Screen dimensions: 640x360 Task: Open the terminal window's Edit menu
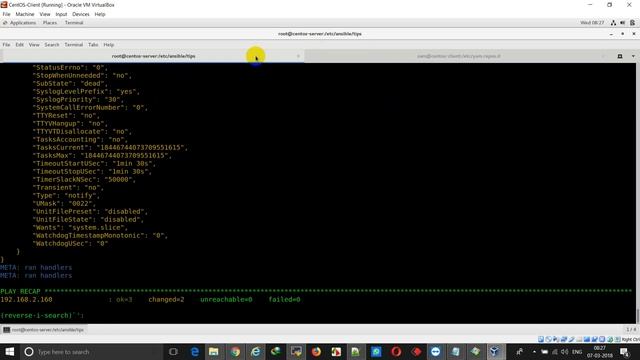coord(20,44)
